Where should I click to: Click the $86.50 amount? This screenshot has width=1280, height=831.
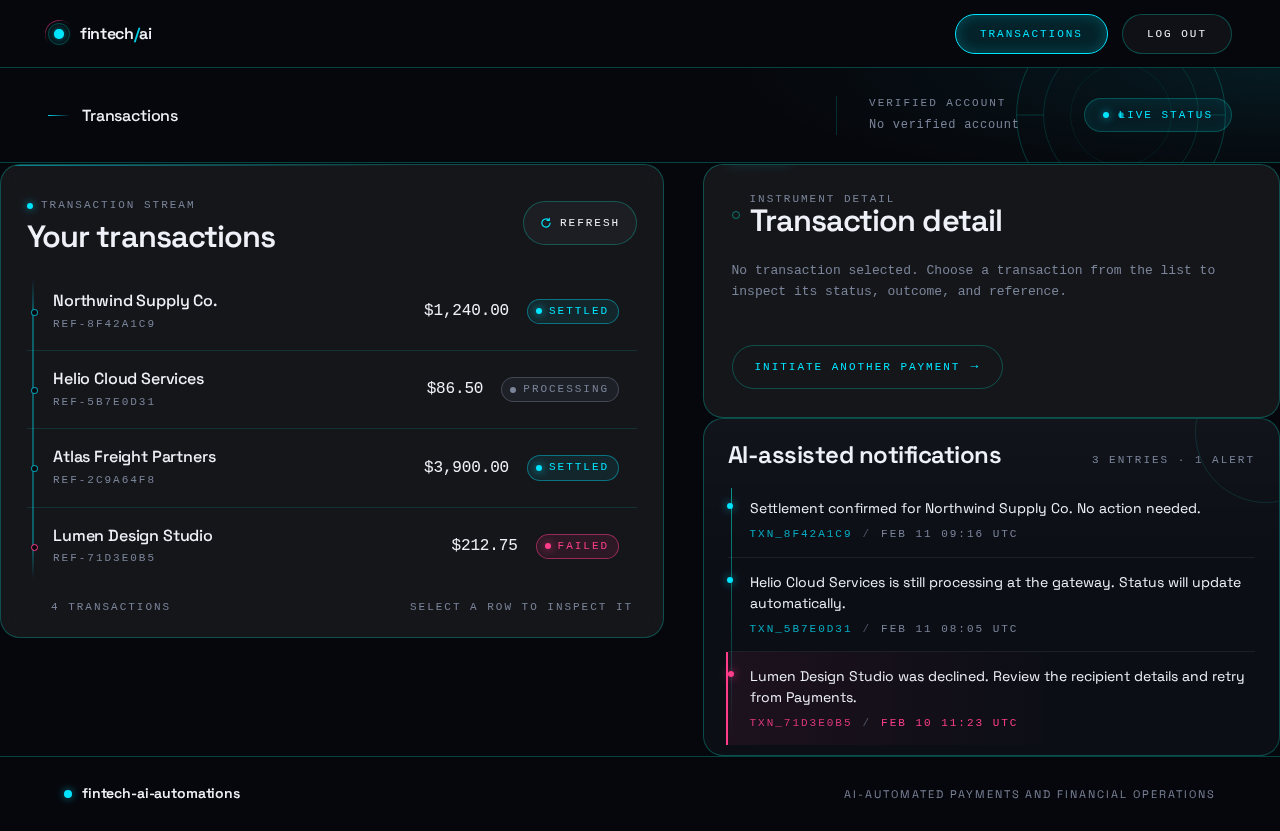coord(455,389)
